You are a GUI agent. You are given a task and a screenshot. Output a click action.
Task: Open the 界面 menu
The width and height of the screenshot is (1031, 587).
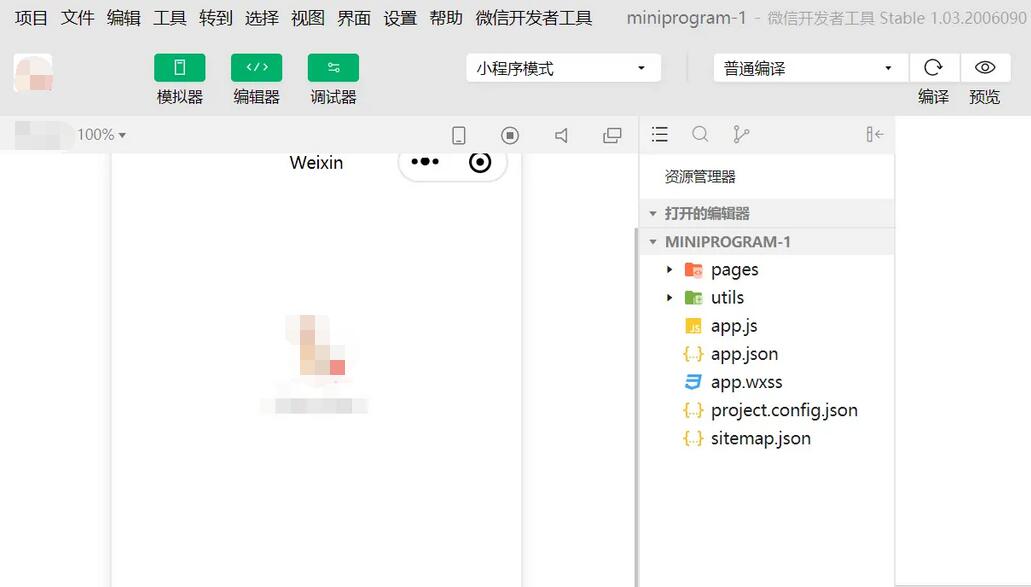point(354,18)
